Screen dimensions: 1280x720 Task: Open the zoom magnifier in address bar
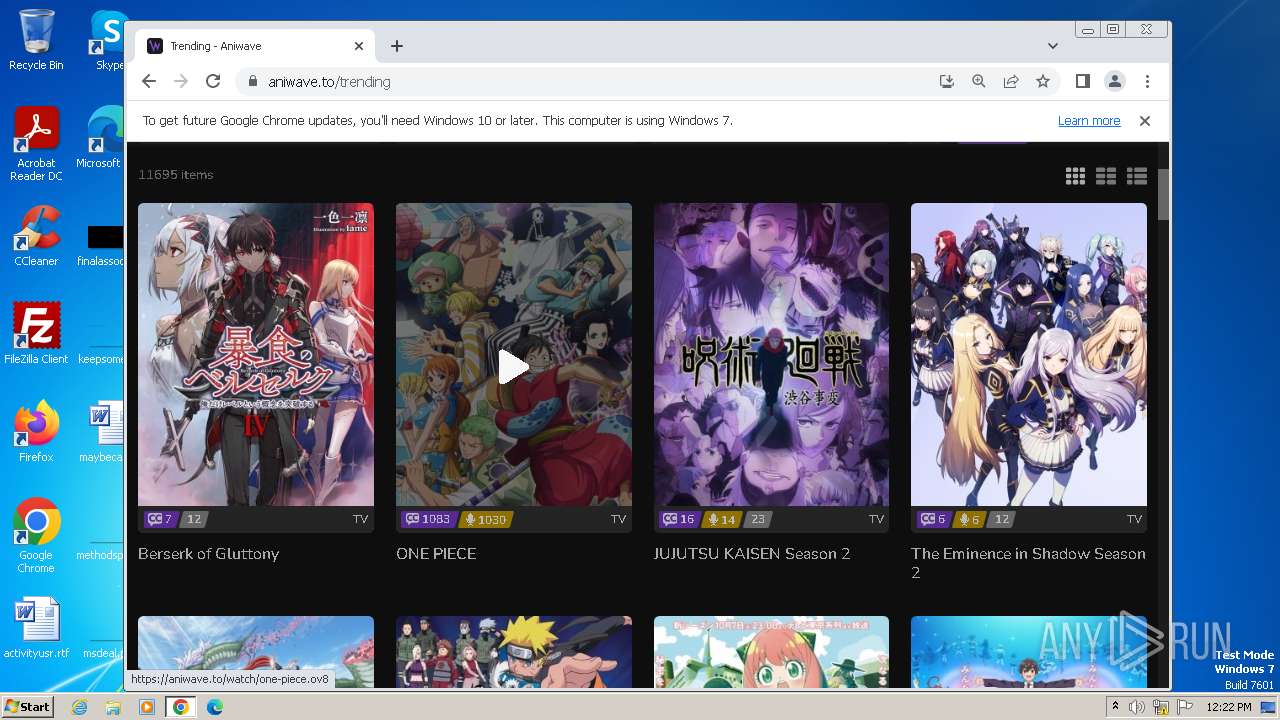[x=979, y=82]
